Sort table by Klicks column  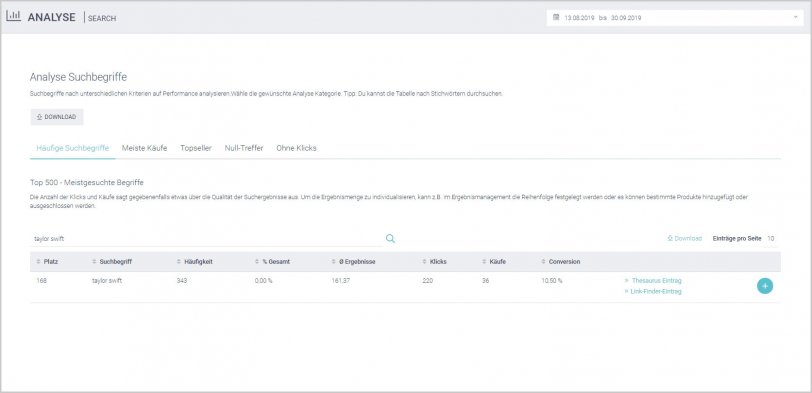point(434,262)
